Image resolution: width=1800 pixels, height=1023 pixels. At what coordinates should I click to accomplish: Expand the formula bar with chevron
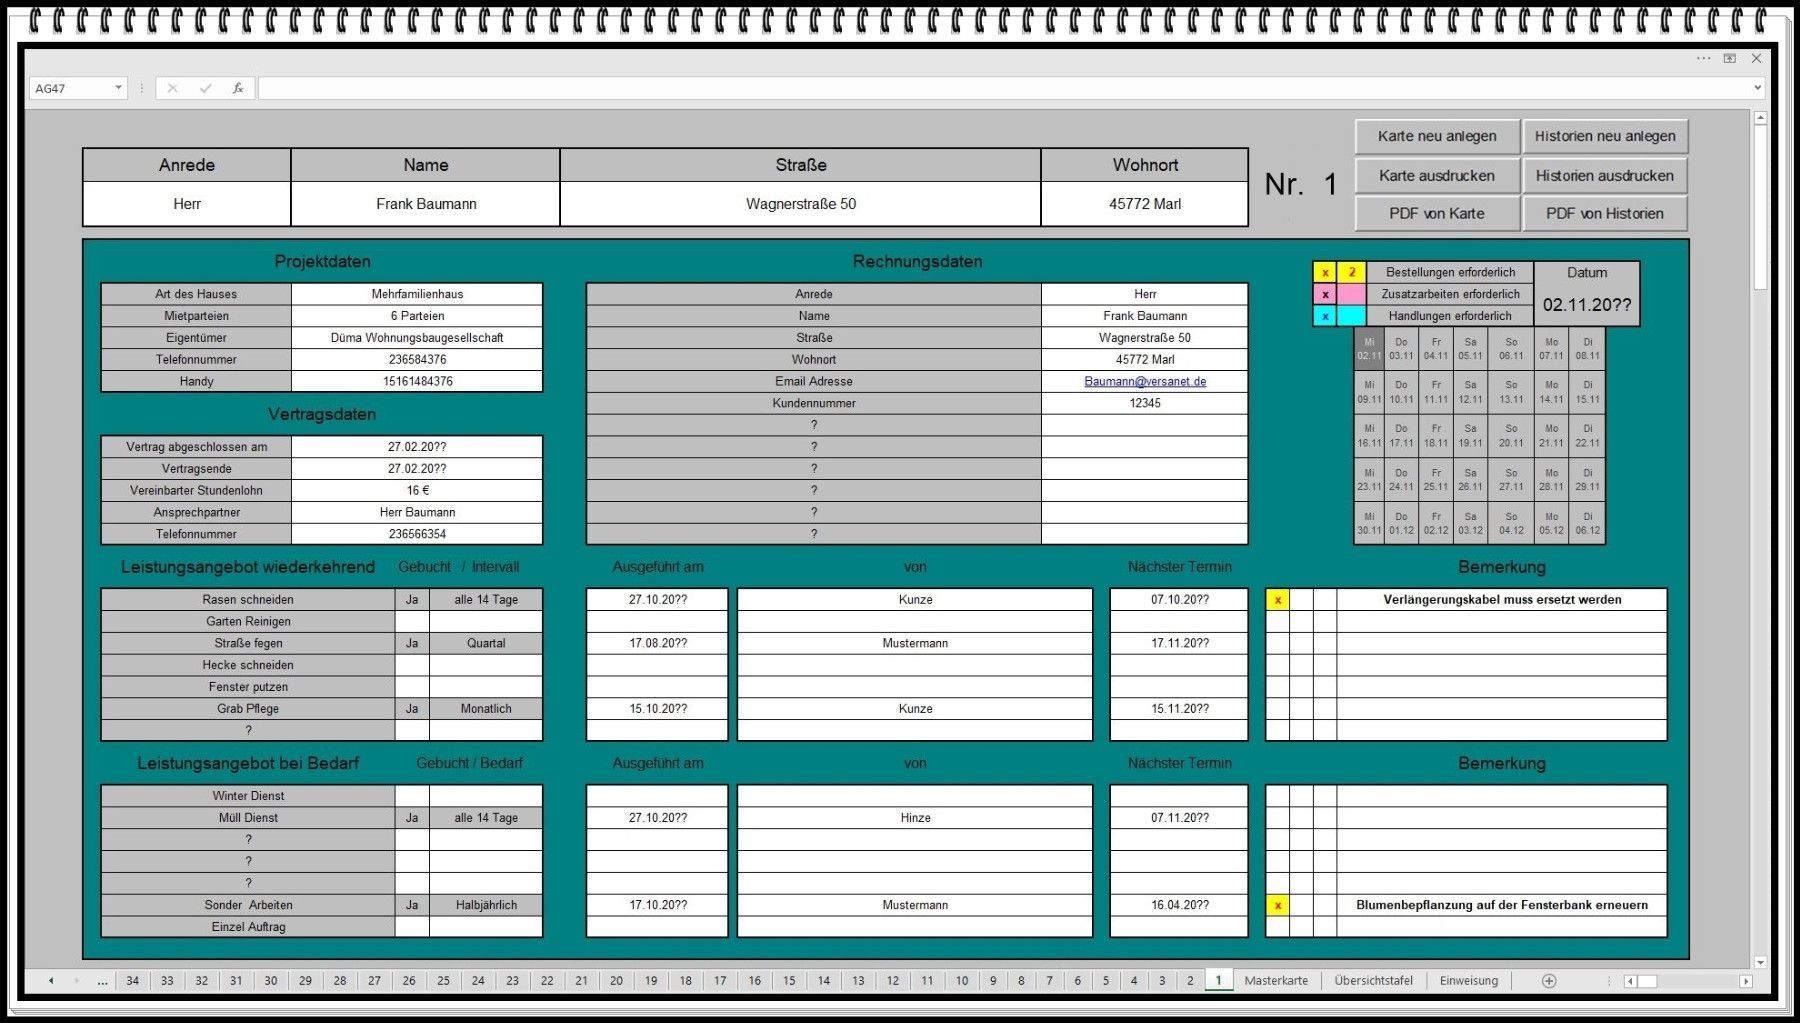1758,88
